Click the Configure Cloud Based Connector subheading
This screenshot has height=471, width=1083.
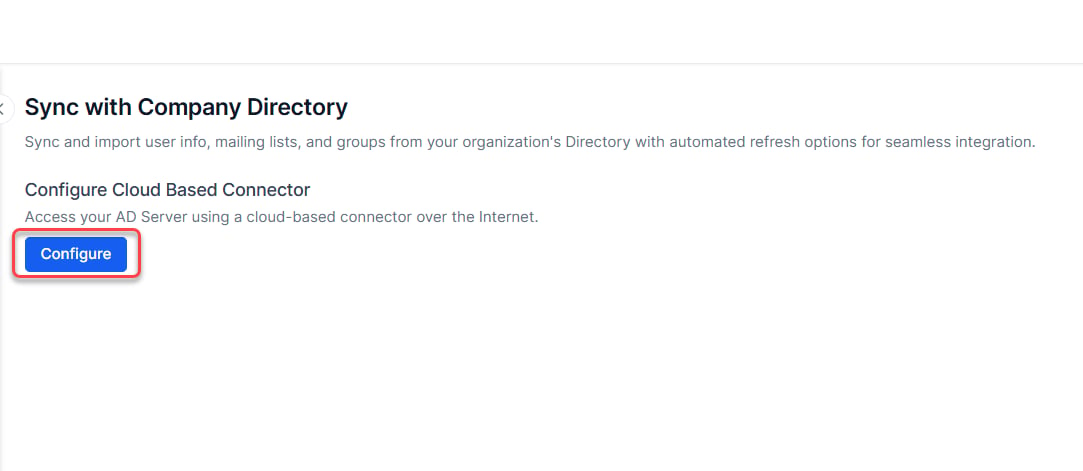click(167, 189)
